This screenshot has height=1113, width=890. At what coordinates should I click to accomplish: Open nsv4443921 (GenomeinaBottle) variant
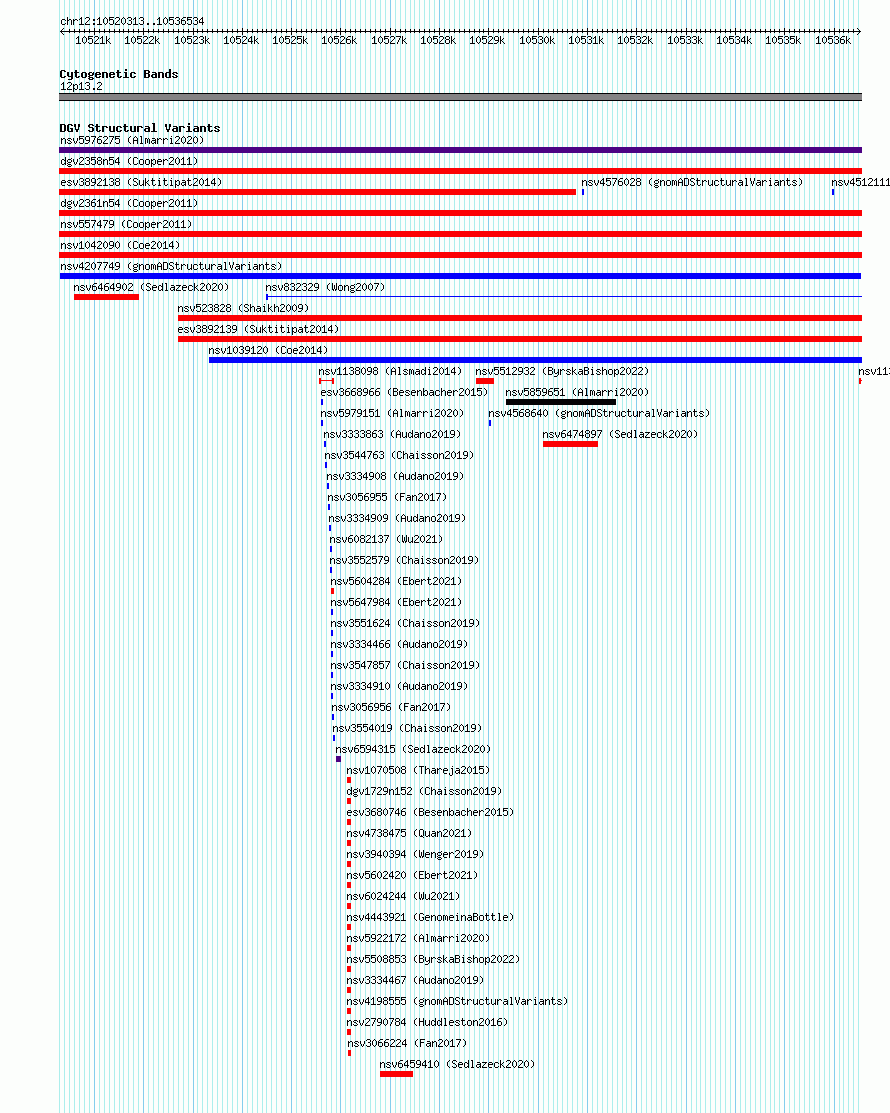pos(430,917)
